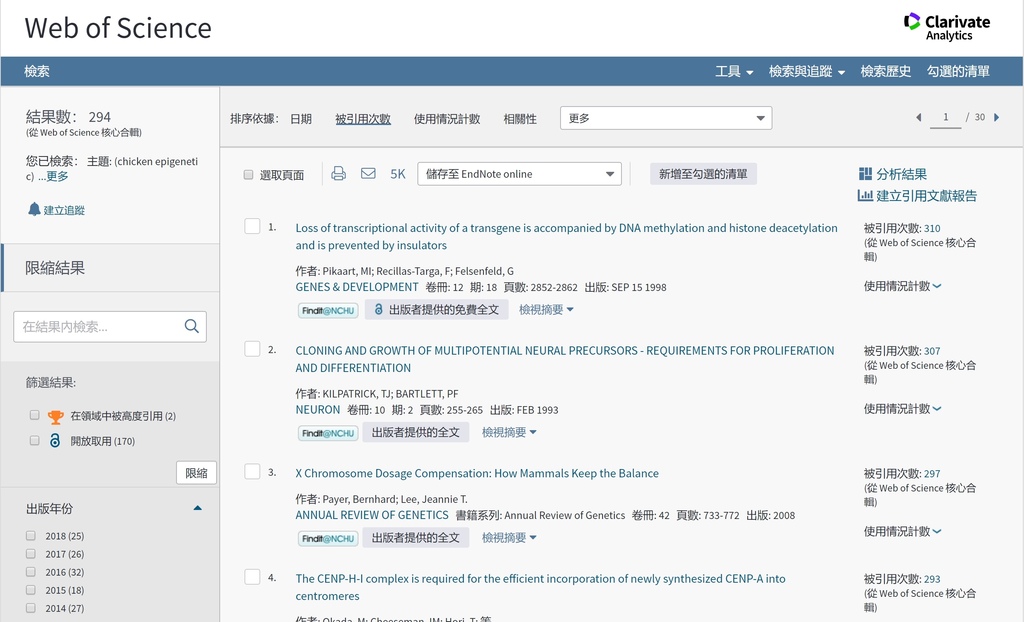
Task: Open 檢索 in navigation bar
Action: [37, 71]
